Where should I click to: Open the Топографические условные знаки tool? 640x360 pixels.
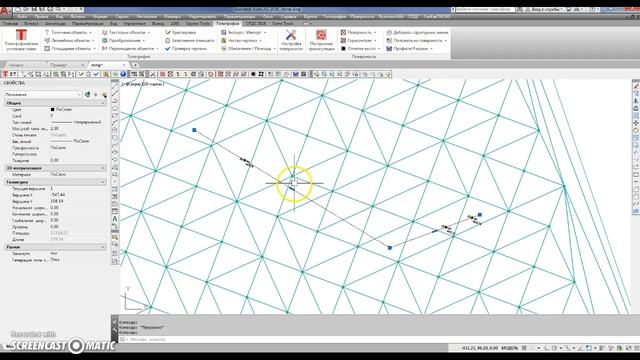point(21,40)
